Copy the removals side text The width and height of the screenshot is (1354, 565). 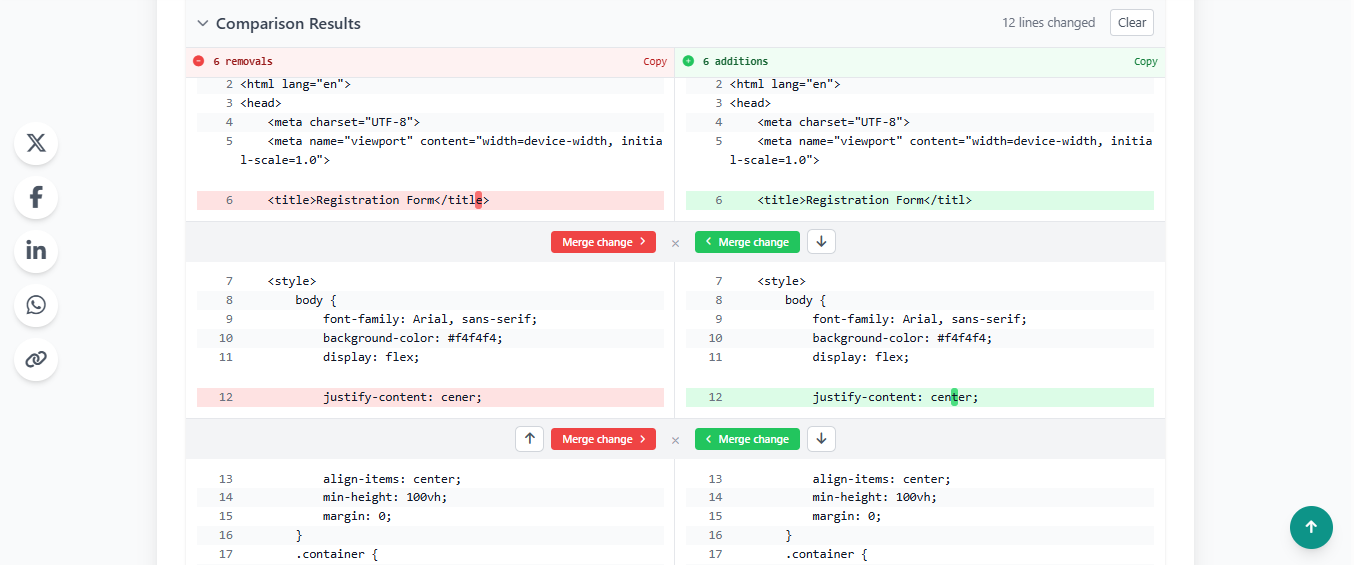655,62
